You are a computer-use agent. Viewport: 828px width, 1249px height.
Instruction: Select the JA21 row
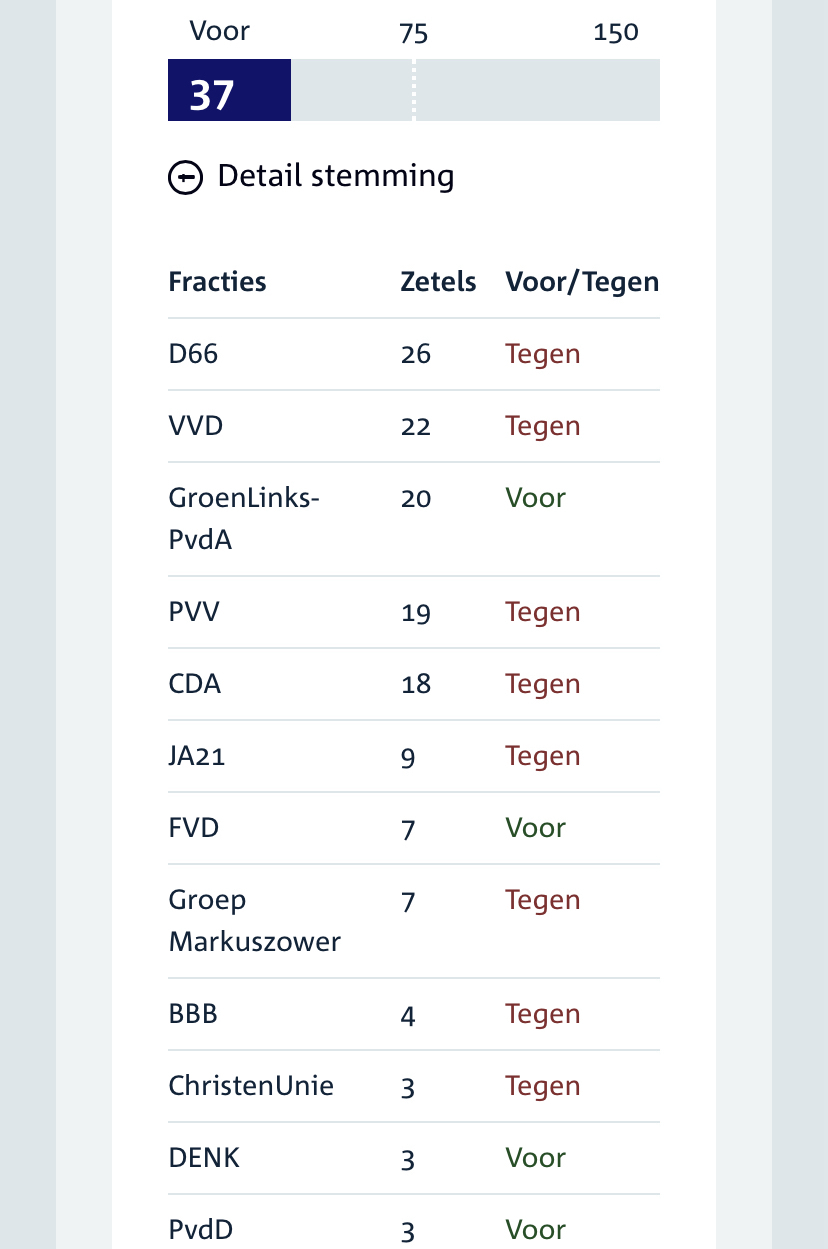coord(197,756)
